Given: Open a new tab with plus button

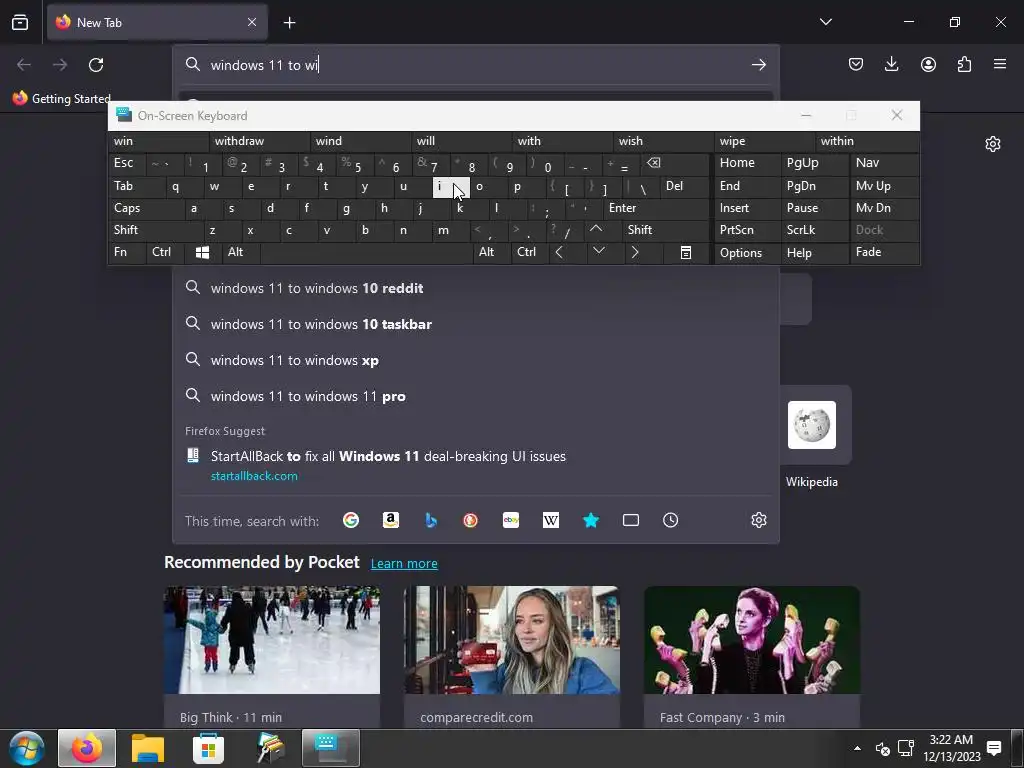Looking at the screenshot, I should (x=289, y=23).
